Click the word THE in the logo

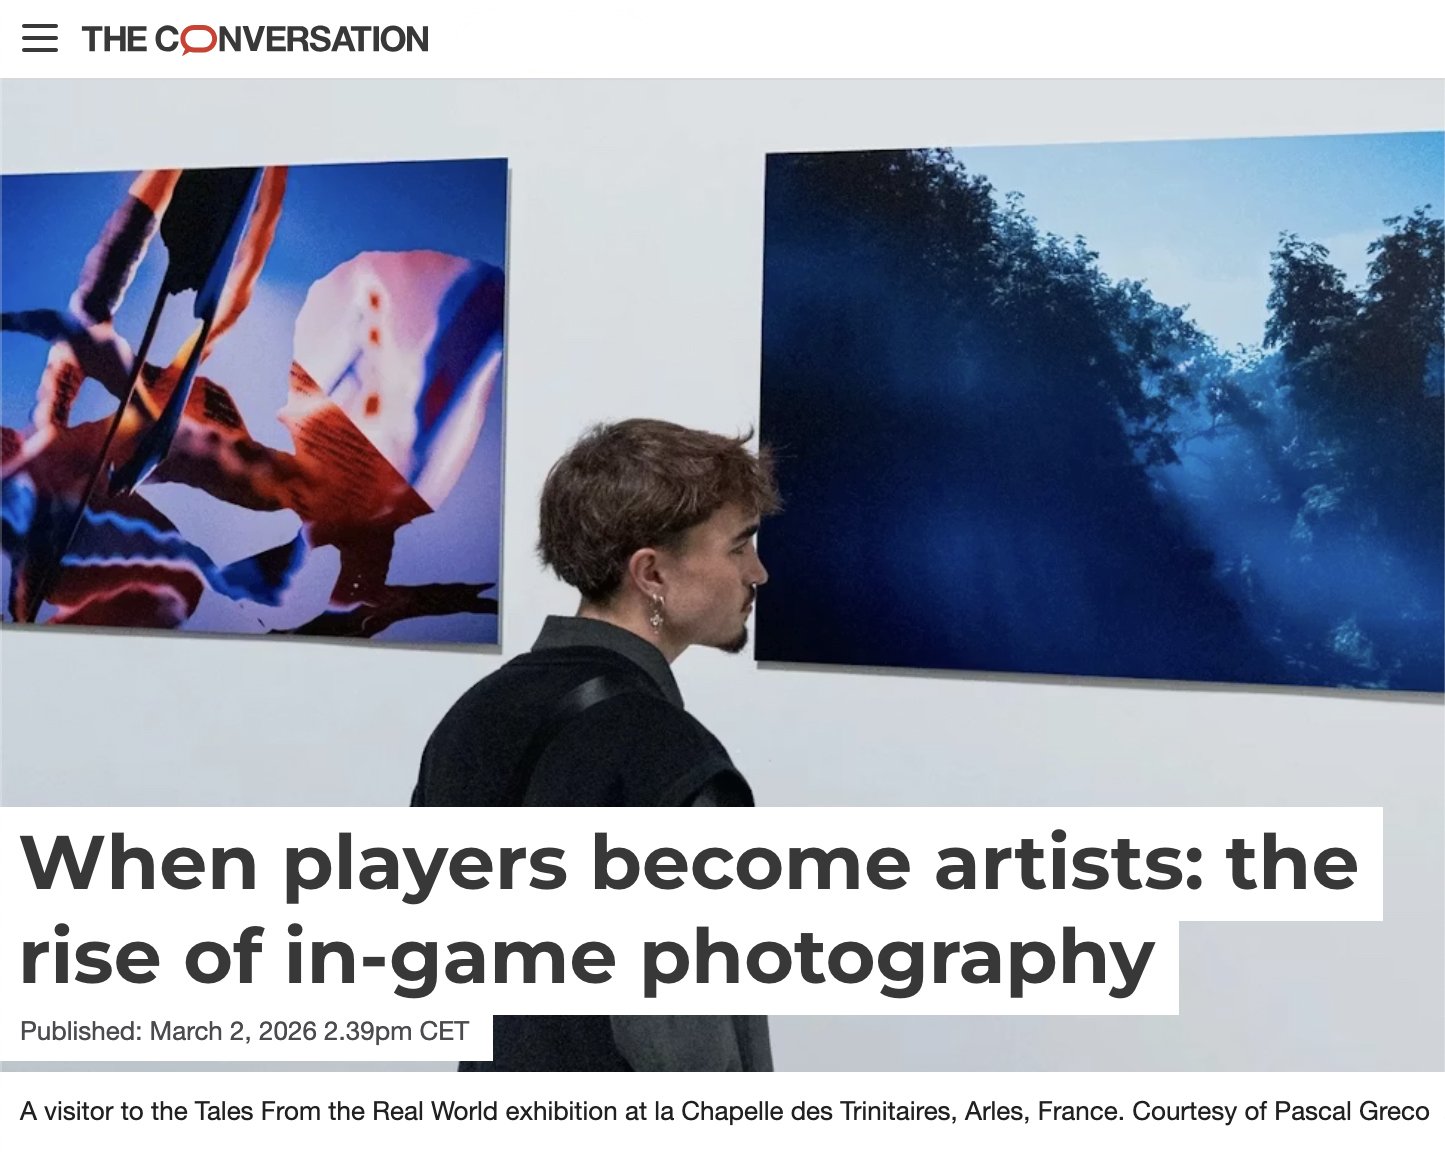pyautogui.click(x=115, y=39)
